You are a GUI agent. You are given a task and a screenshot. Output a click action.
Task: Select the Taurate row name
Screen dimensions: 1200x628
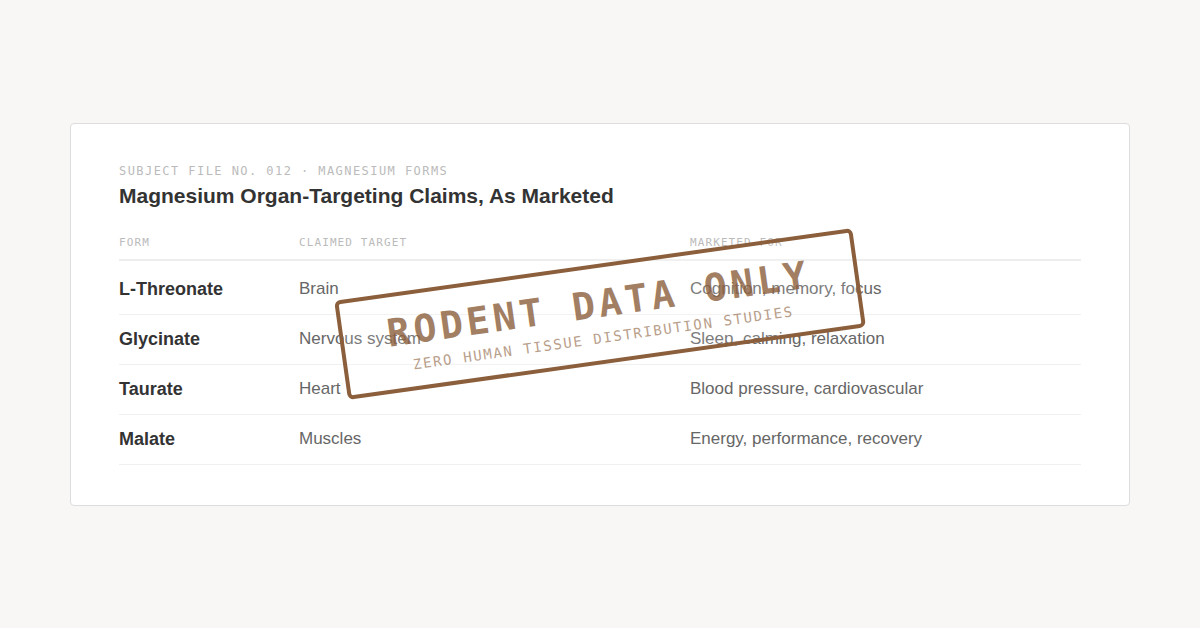(151, 389)
